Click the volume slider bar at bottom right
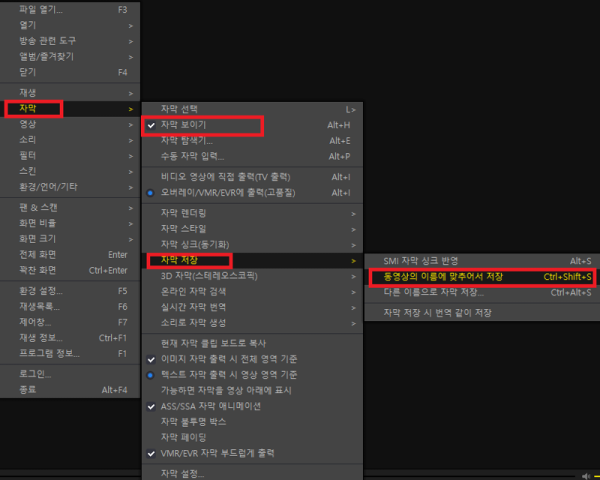Image resolution: width=600 pixels, height=480 pixels. click(x=596, y=477)
